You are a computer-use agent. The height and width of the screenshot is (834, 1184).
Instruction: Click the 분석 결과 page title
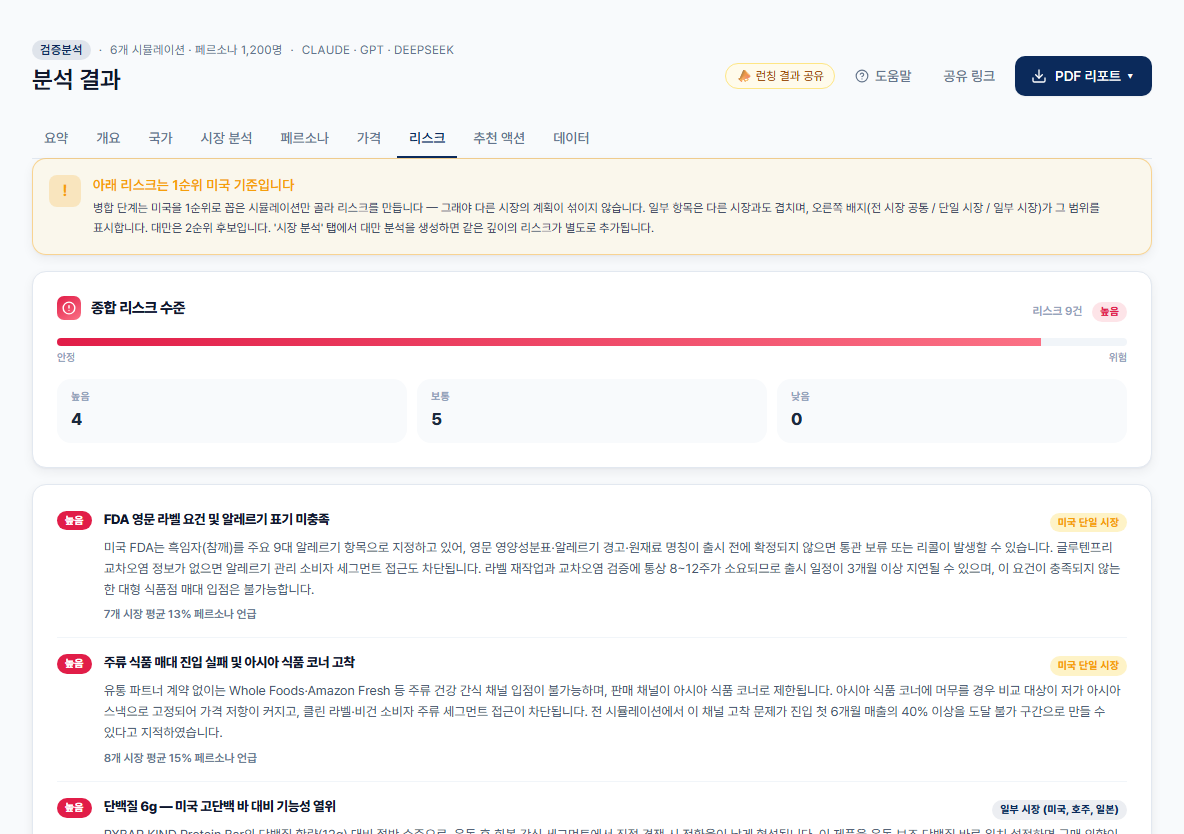tap(76, 79)
